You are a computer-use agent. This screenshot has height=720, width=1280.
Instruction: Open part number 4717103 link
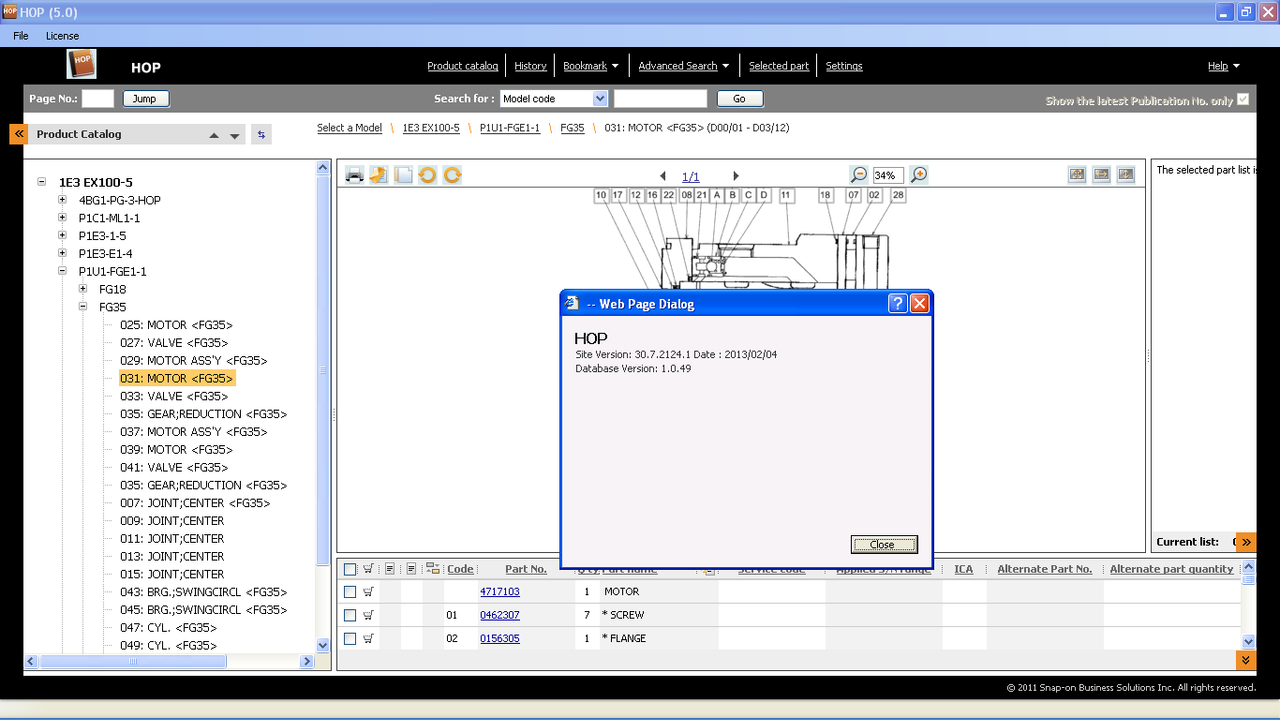point(500,592)
